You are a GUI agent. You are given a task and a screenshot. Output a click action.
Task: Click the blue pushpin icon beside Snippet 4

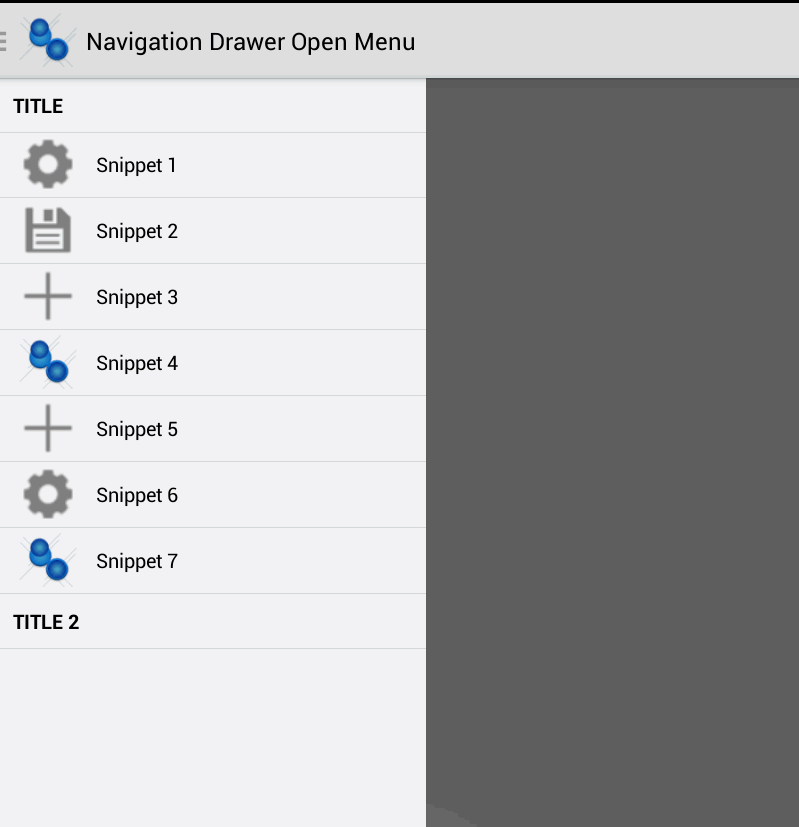[x=48, y=362]
